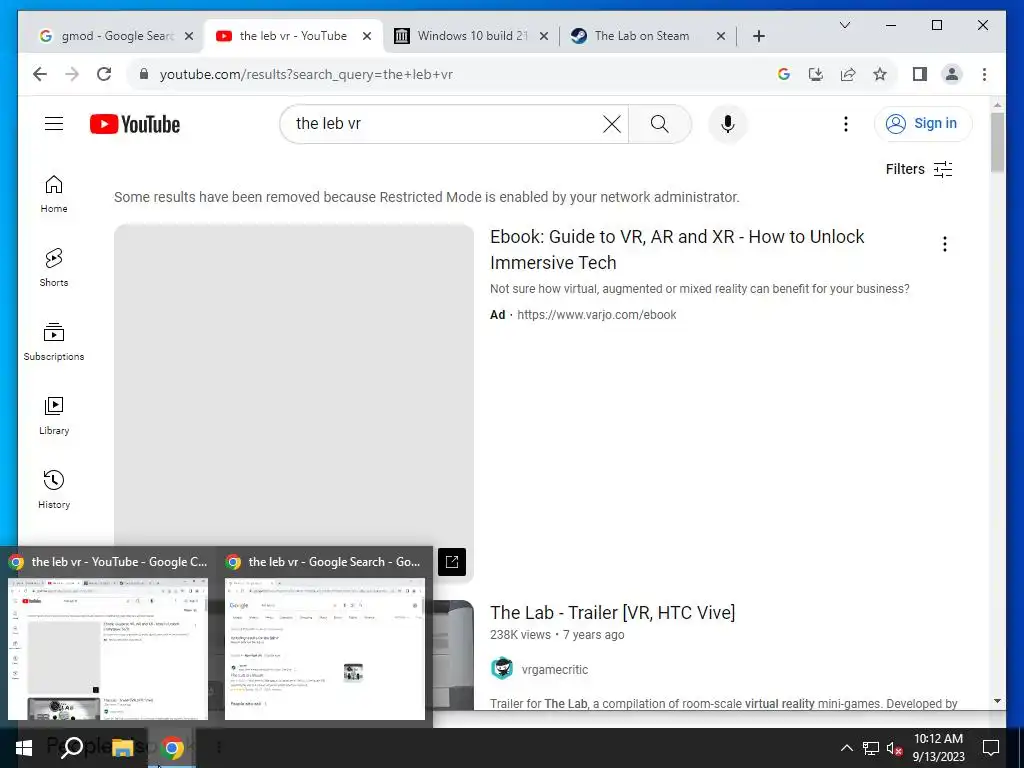This screenshot has width=1024, height=768.
Task: Click the address bar URL field
Action: (x=451, y=74)
